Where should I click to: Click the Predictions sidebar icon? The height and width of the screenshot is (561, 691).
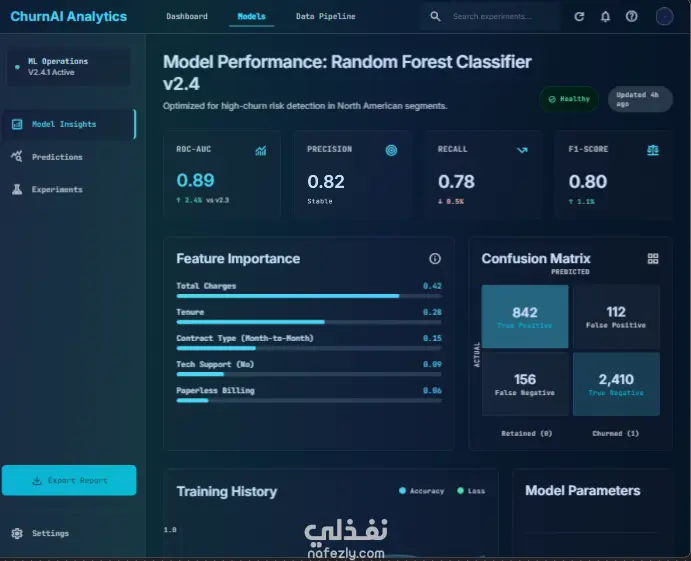point(17,156)
